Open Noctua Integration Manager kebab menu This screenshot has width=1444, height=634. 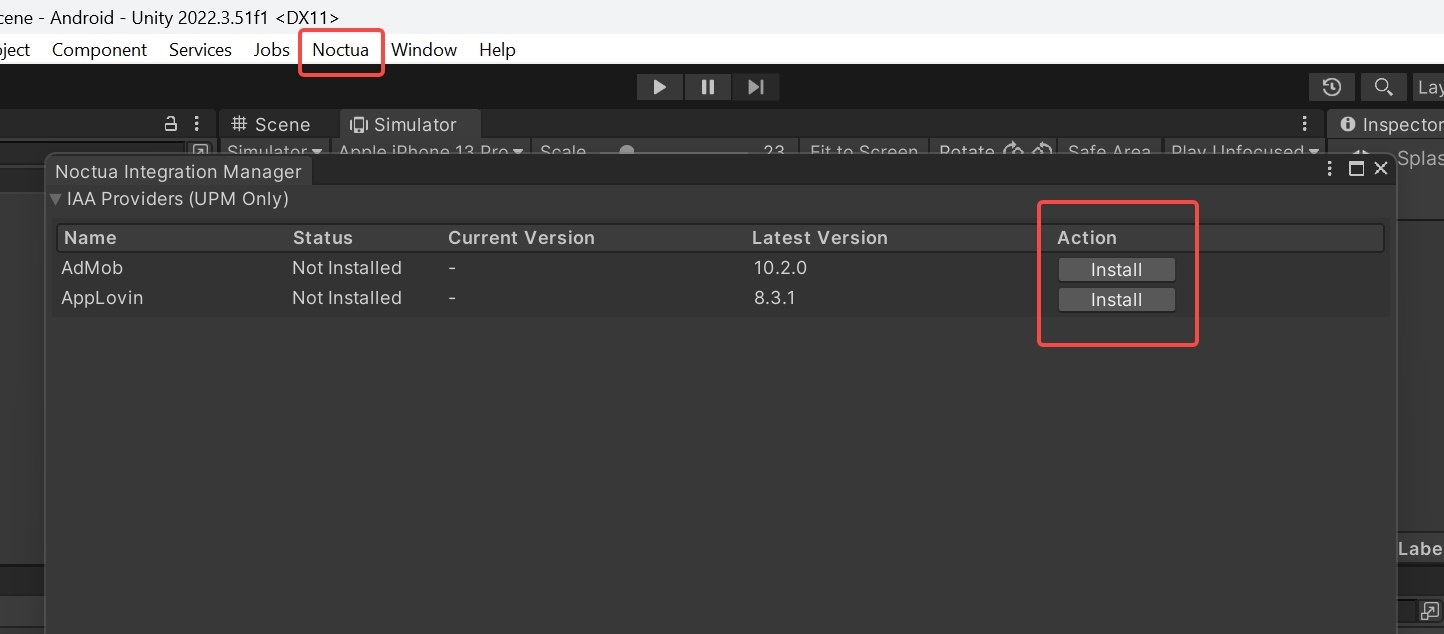pyautogui.click(x=1331, y=169)
